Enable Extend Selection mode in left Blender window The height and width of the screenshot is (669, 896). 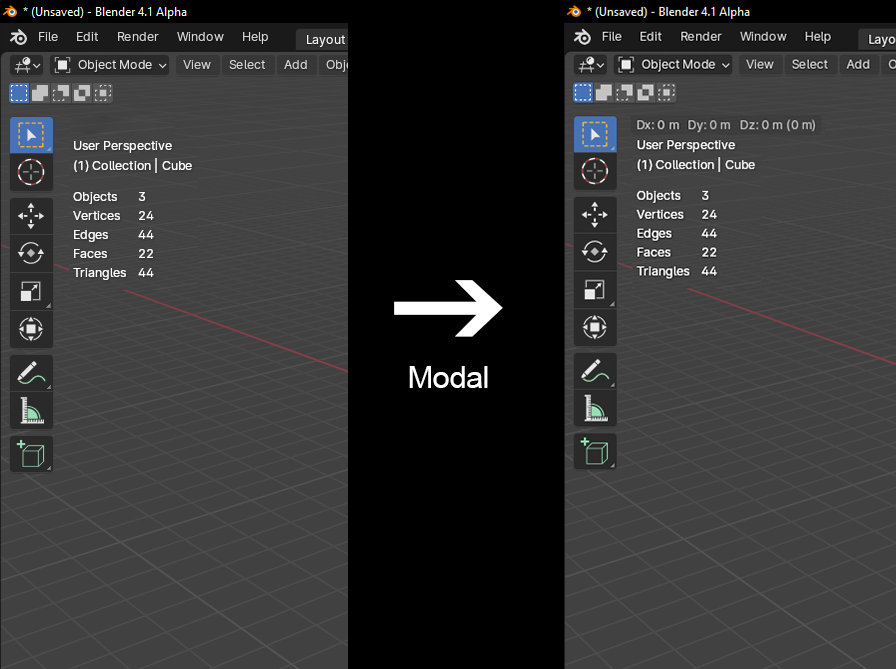tap(40, 93)
